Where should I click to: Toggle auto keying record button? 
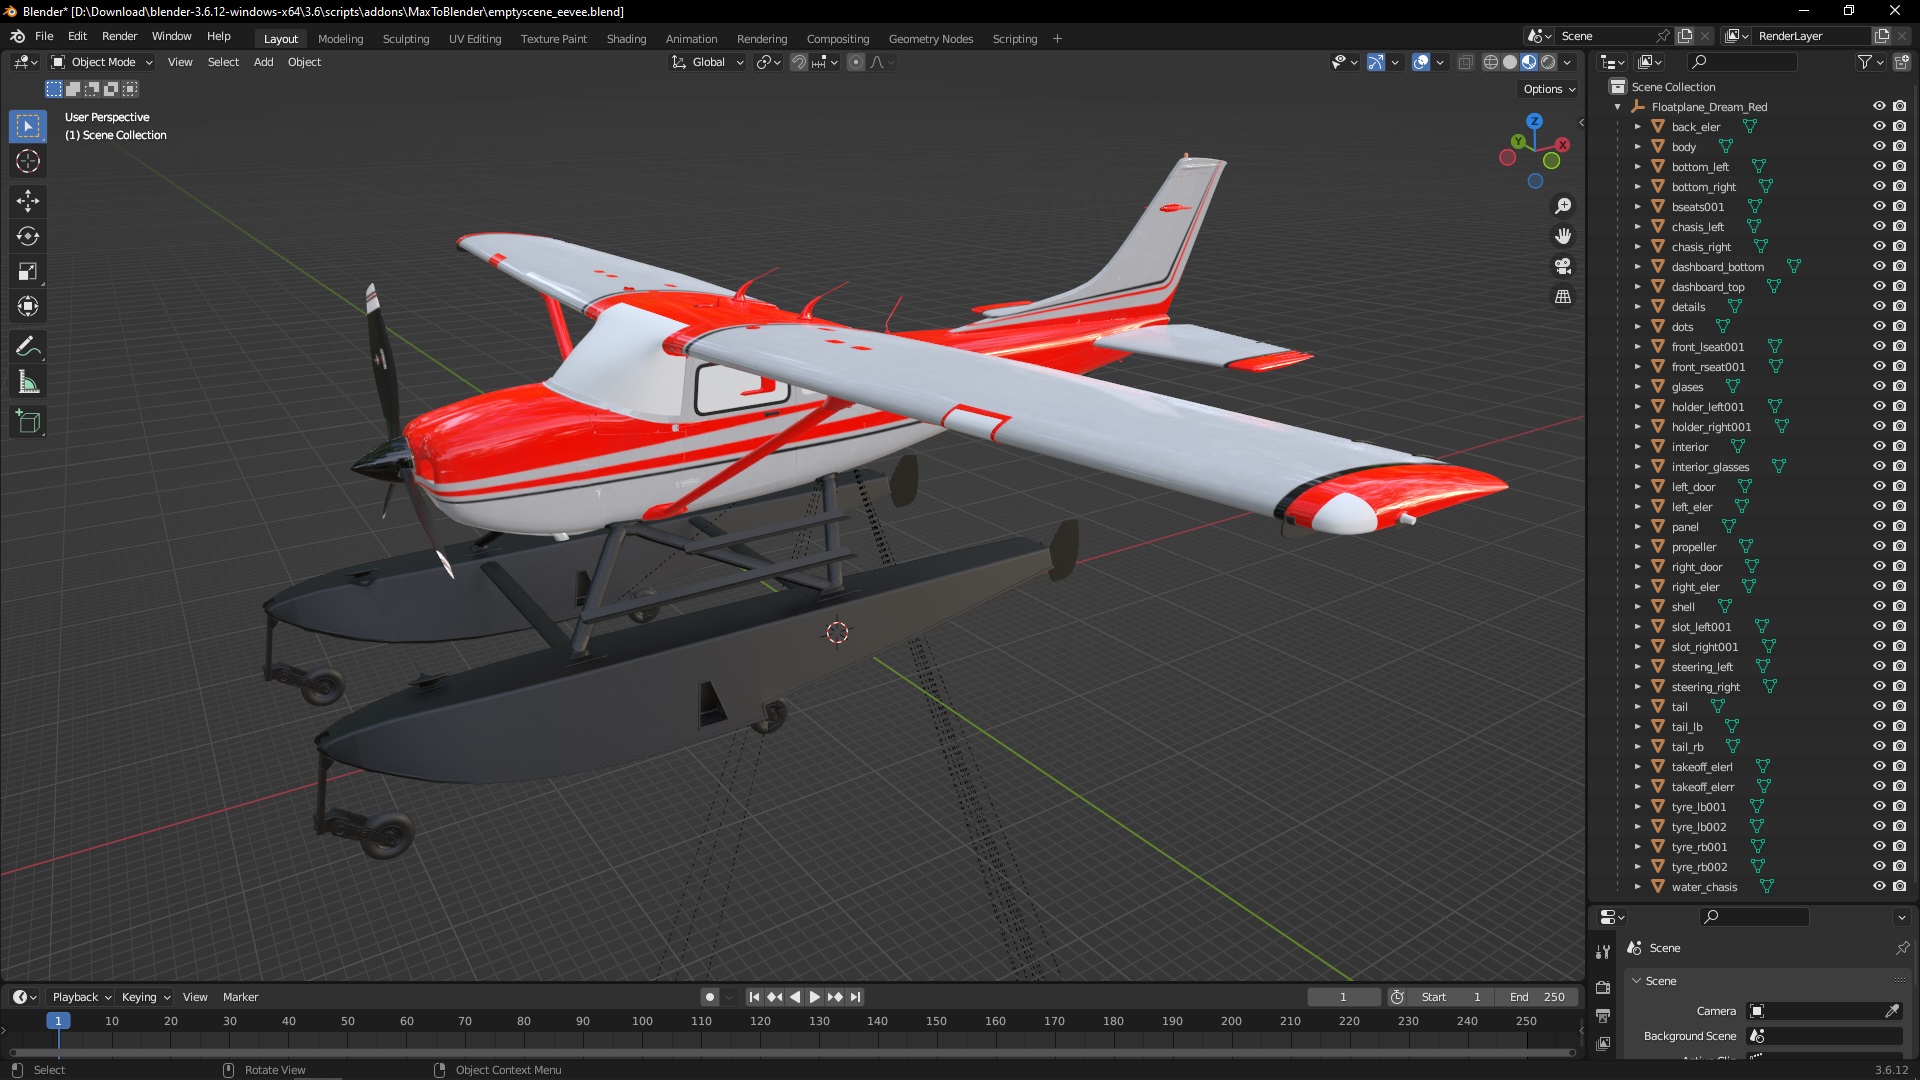pyautogui.click(x=710, y=997)
